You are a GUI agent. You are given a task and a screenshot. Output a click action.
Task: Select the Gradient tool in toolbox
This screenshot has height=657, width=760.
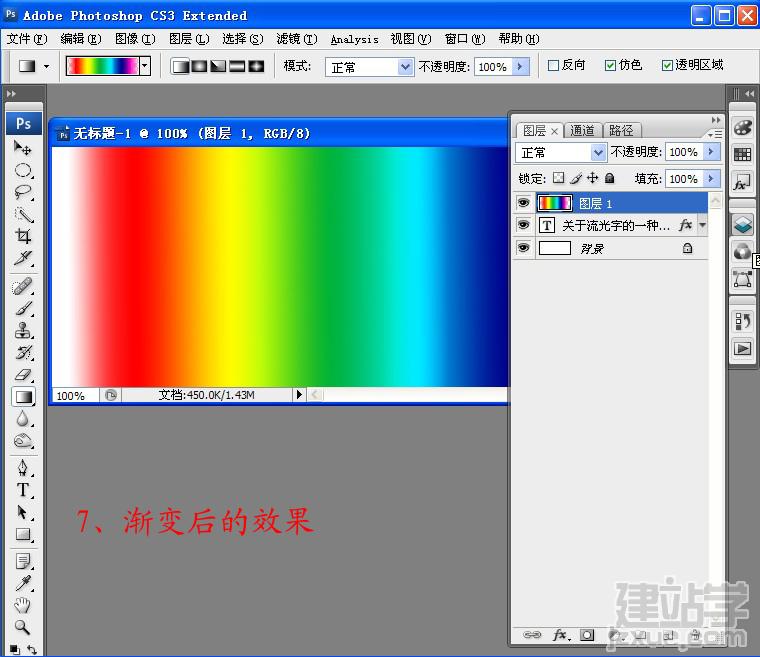pyautogui.click(x=23, y=397)
